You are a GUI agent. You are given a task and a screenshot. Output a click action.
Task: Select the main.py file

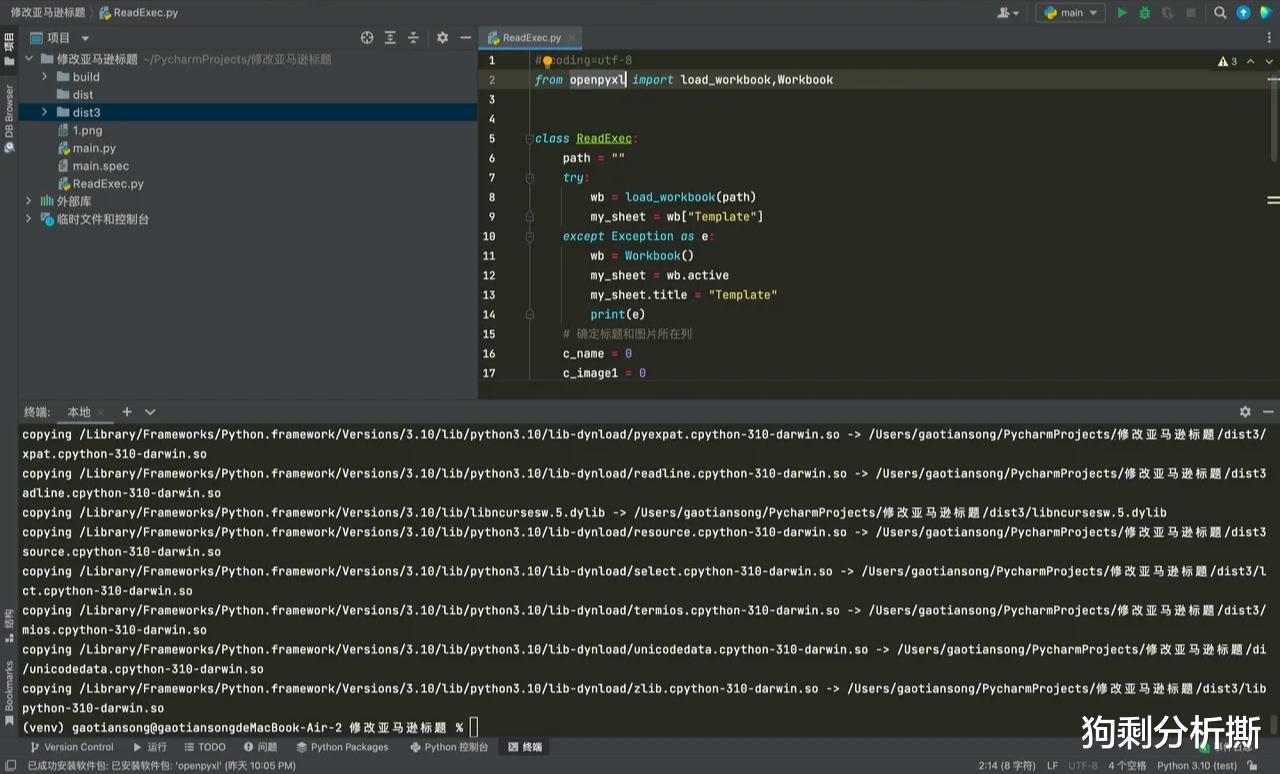(x=95, y=147)
